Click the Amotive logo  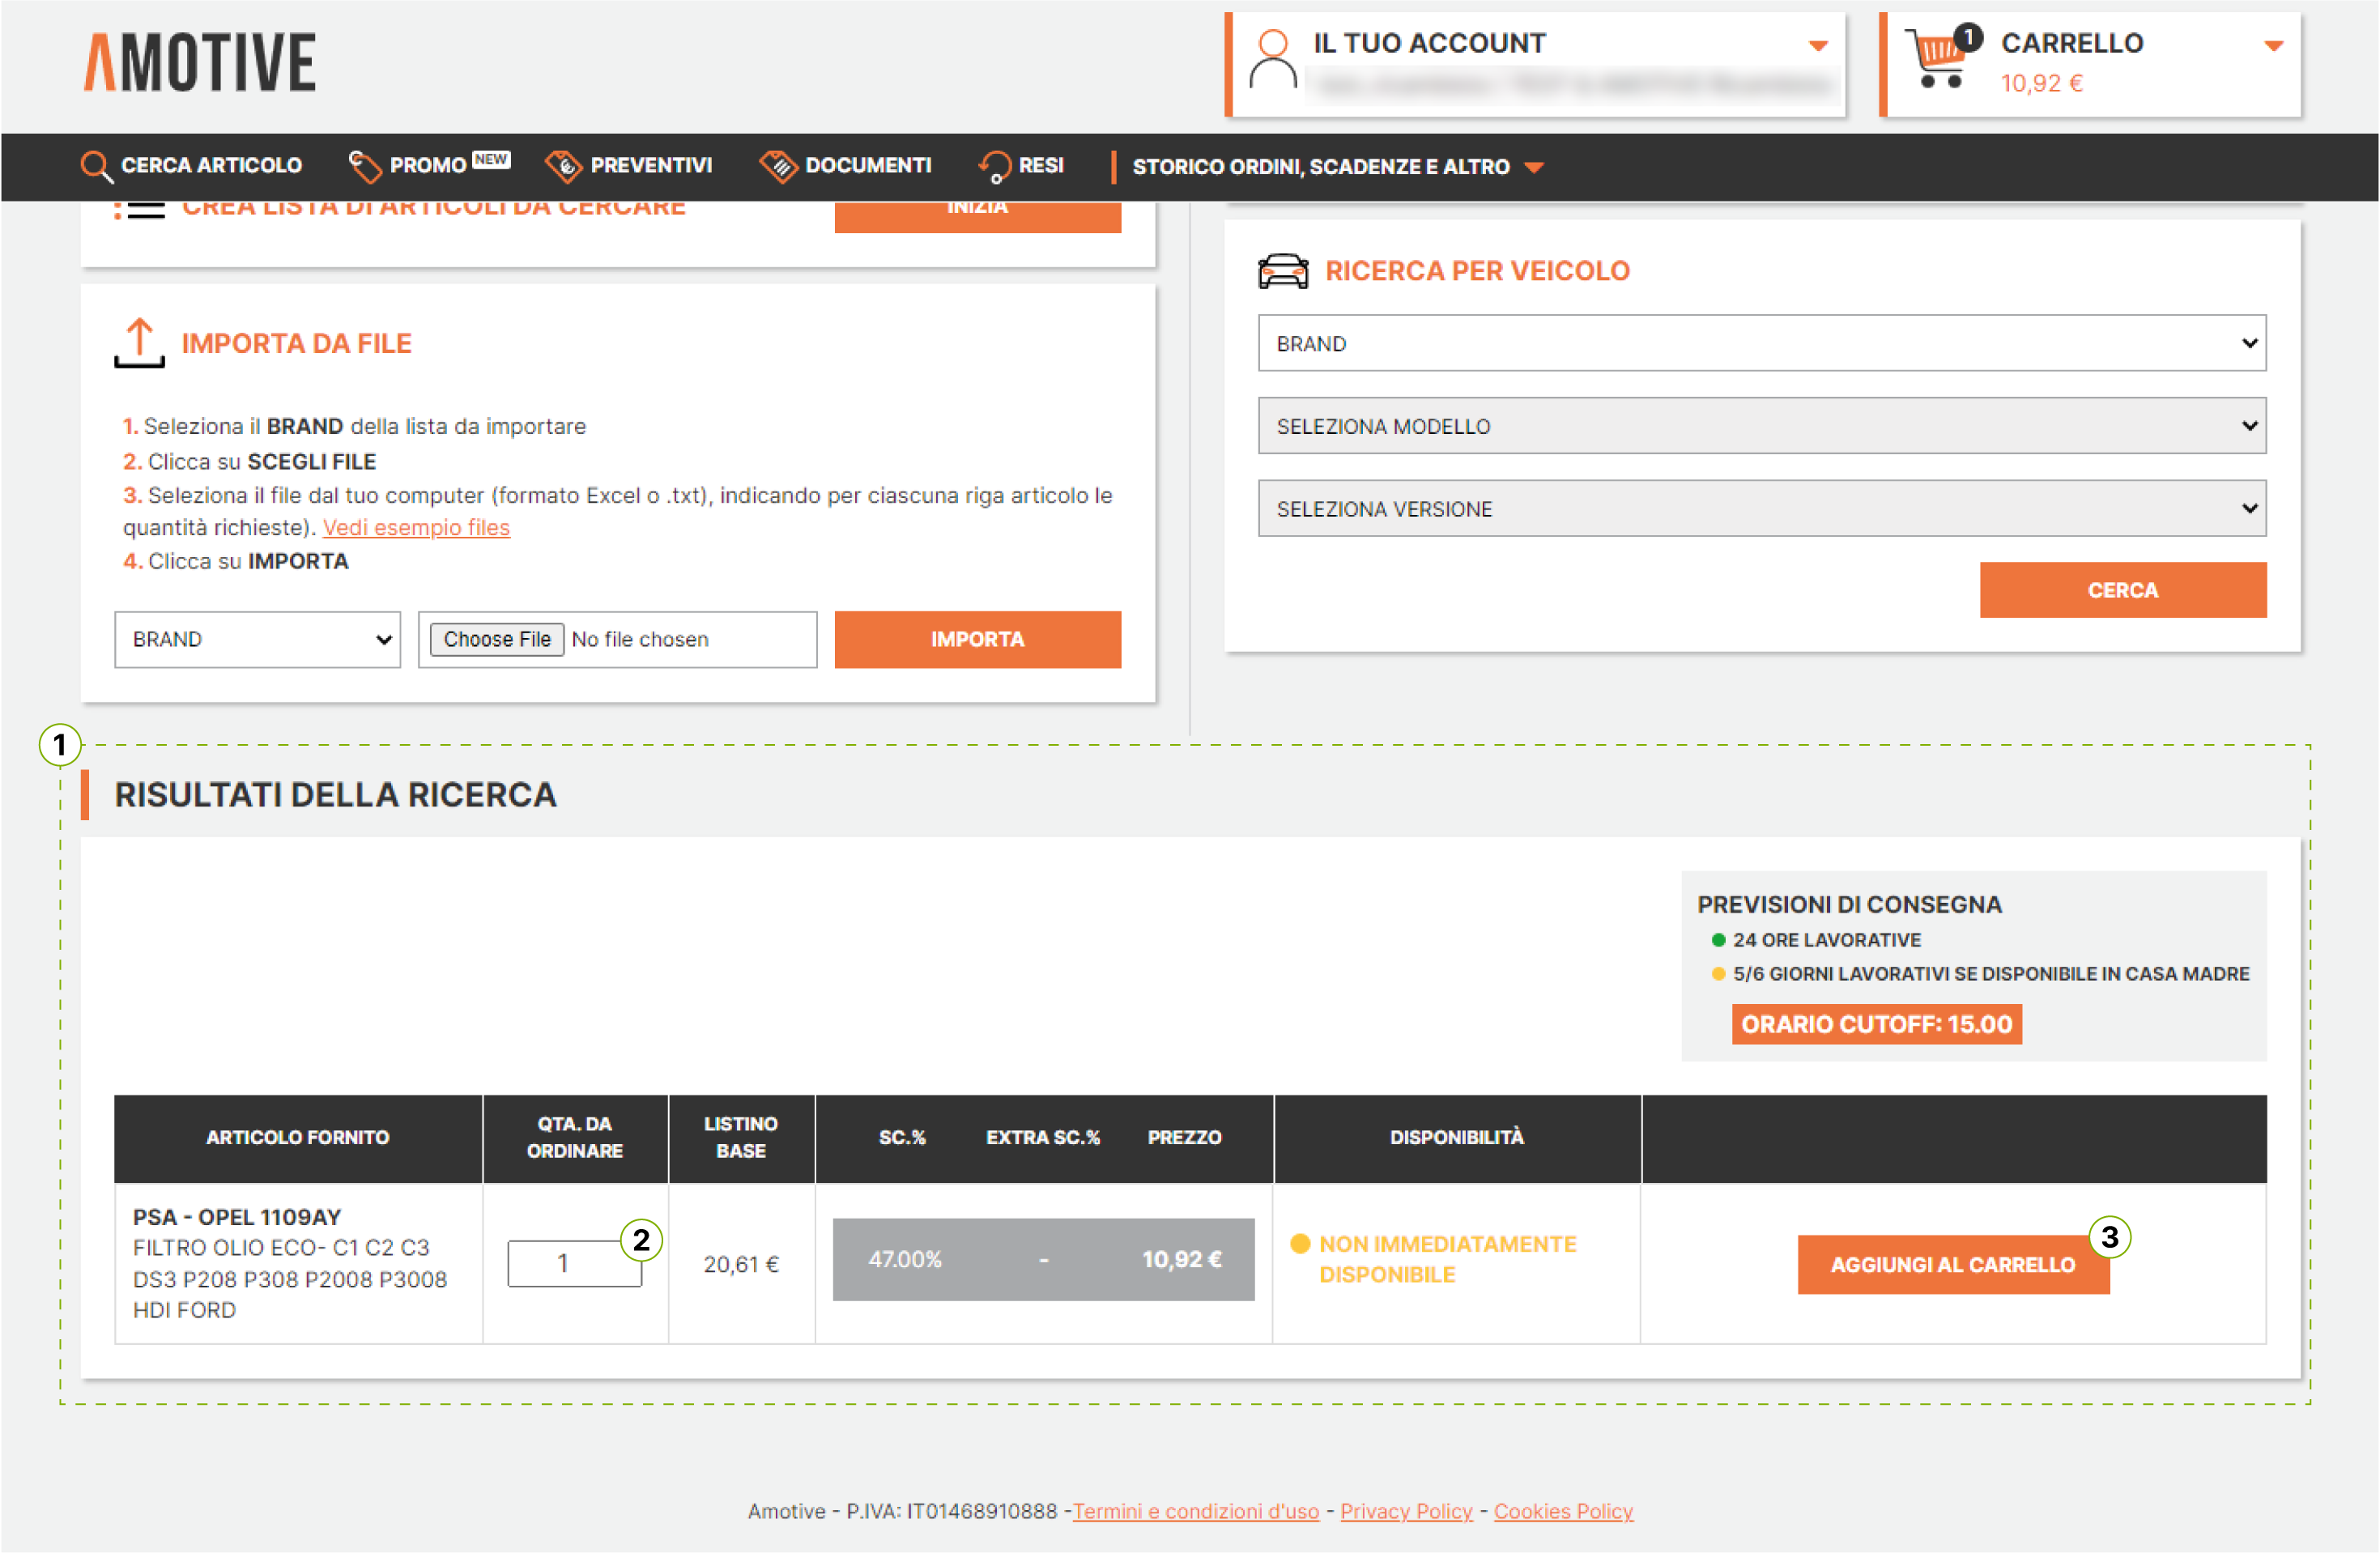pyautogui.click(x=199, y=62)
